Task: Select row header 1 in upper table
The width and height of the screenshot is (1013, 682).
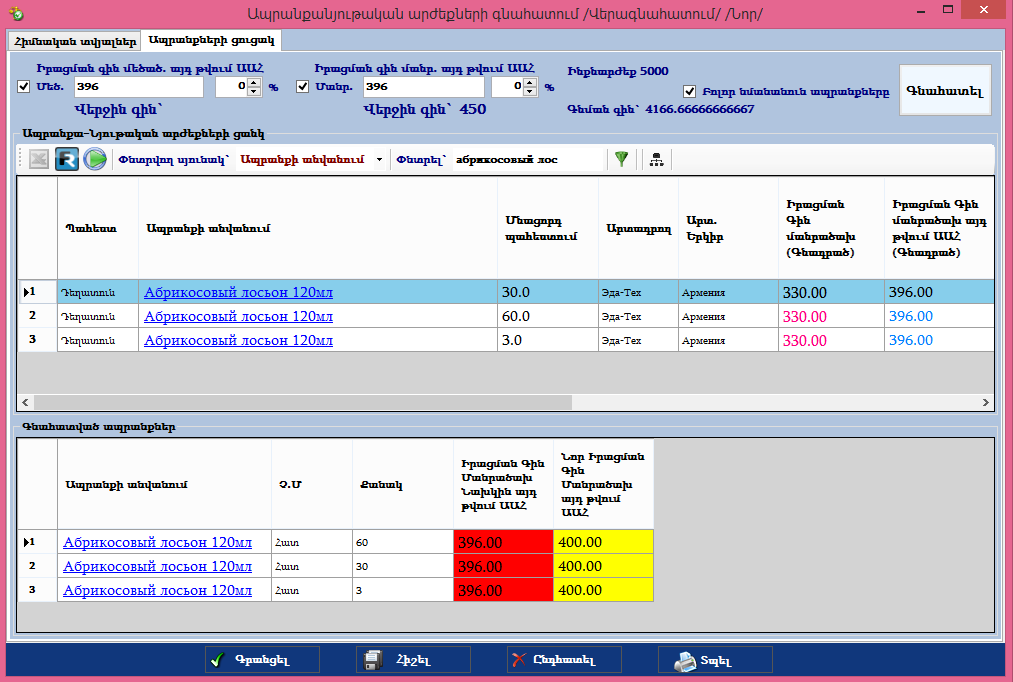Action: tap(37, 293)
